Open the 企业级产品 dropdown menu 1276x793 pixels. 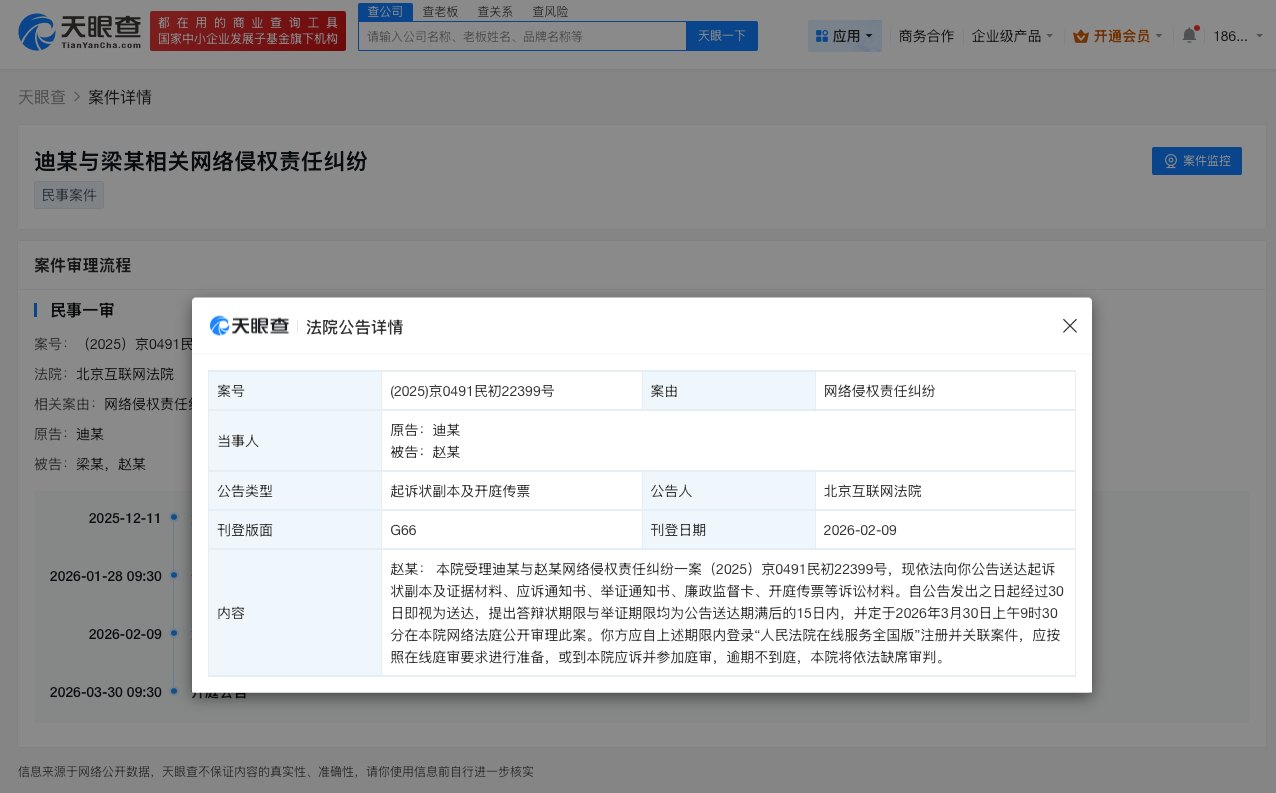pos(1012,34)
